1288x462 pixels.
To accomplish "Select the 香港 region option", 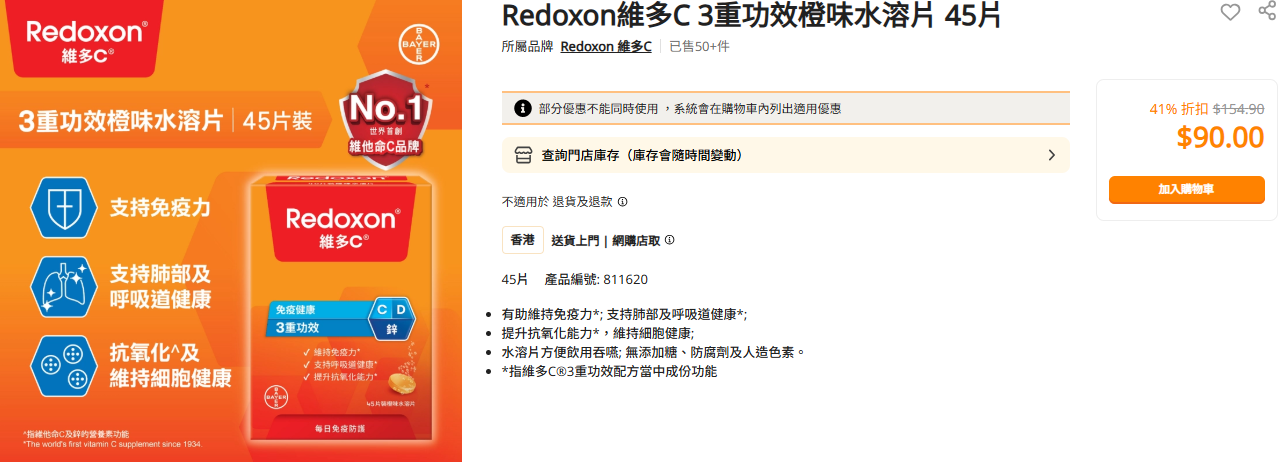I will (523, 240).
